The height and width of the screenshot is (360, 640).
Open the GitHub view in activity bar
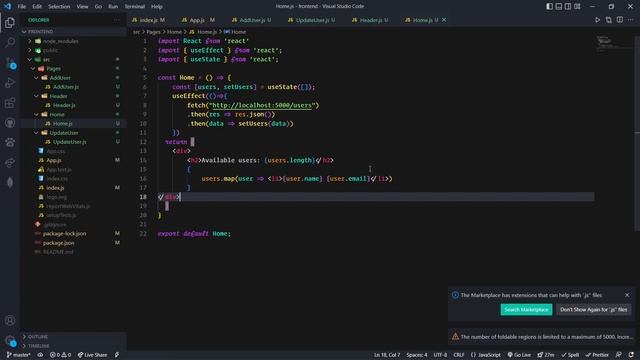click(x=10, y=122)
